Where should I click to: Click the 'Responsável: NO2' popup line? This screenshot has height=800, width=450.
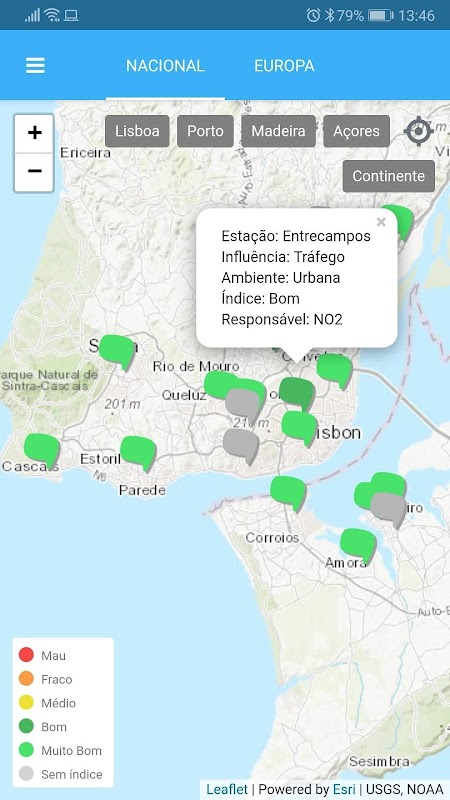[x=282, y=319]
